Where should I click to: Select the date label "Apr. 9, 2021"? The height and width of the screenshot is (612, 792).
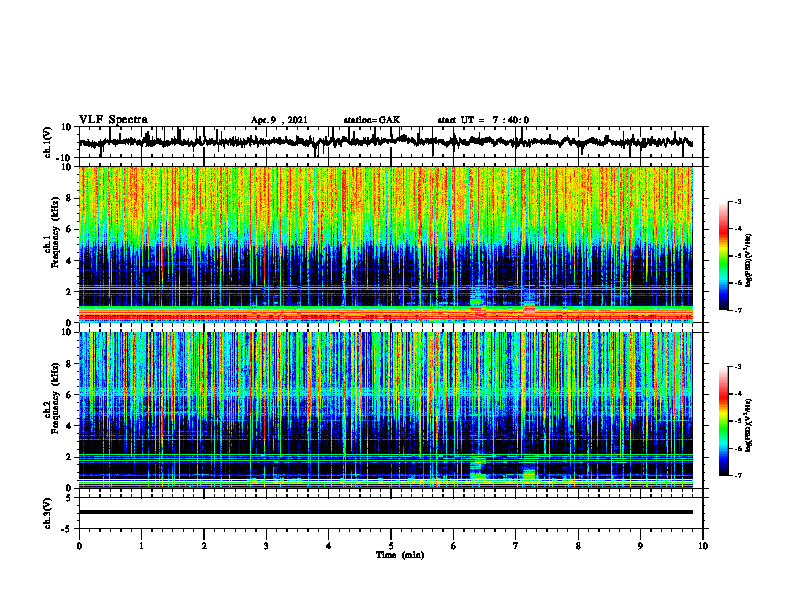pyautogui.click(x=279, y=120)
